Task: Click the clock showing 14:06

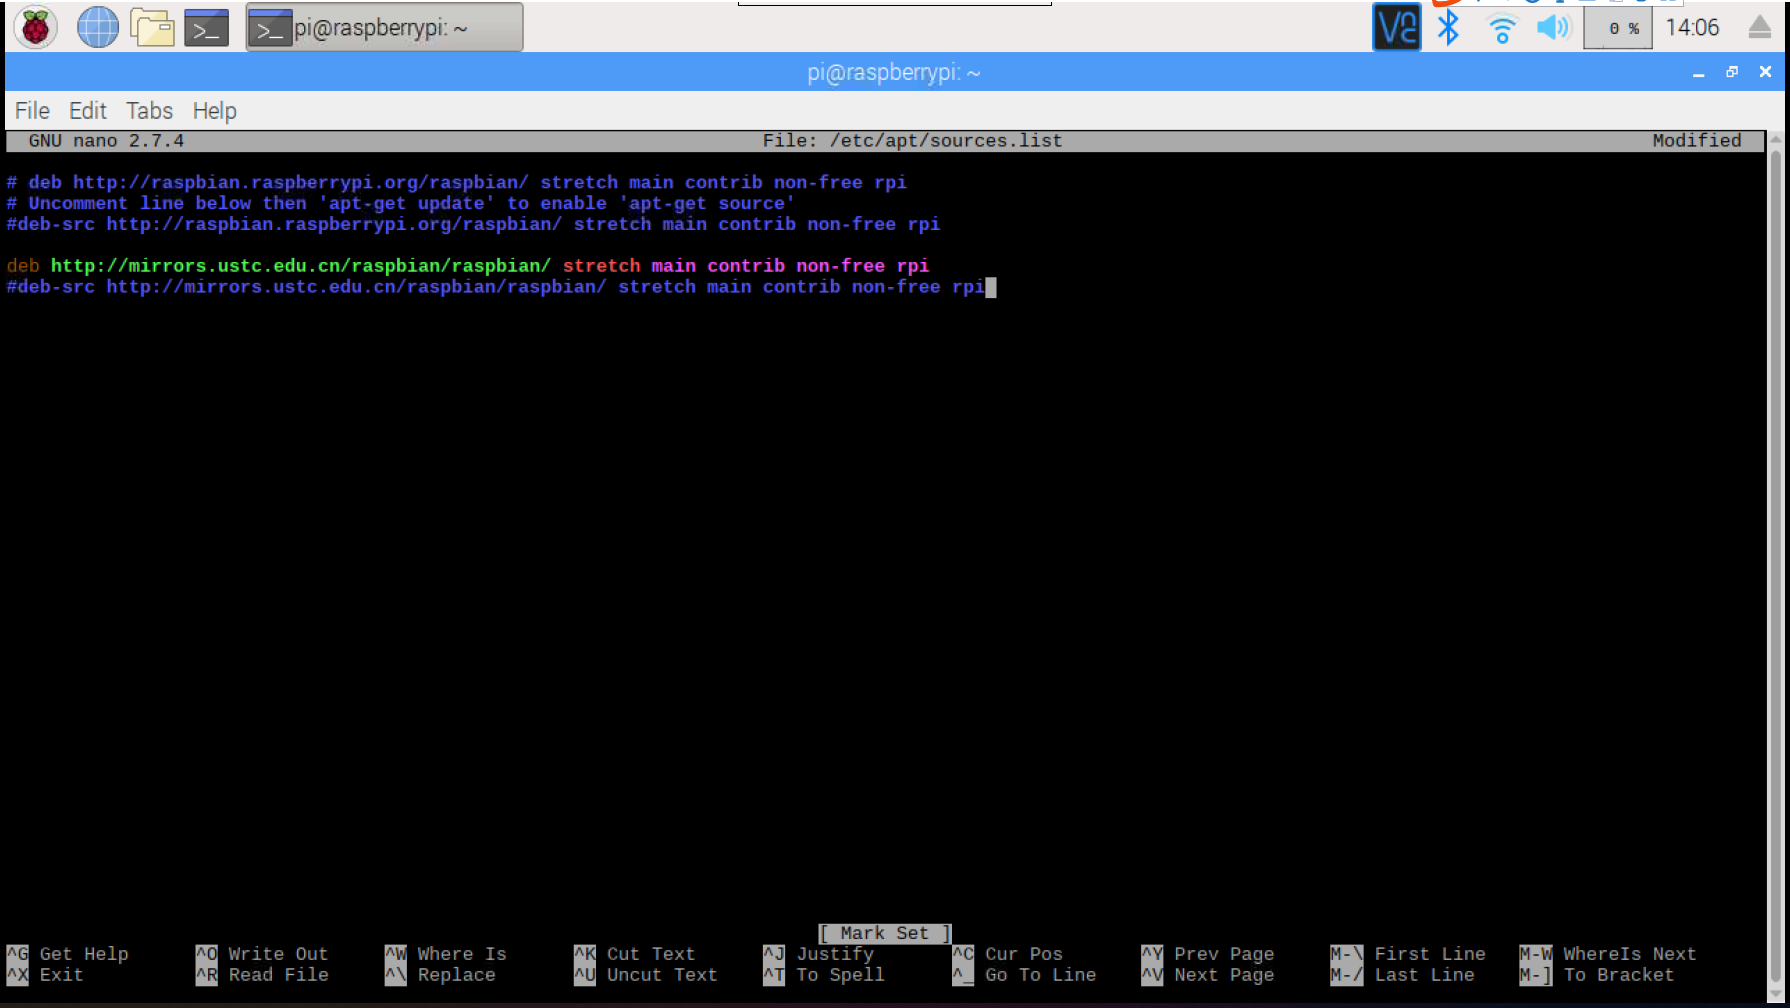Action: [1692, 27]
